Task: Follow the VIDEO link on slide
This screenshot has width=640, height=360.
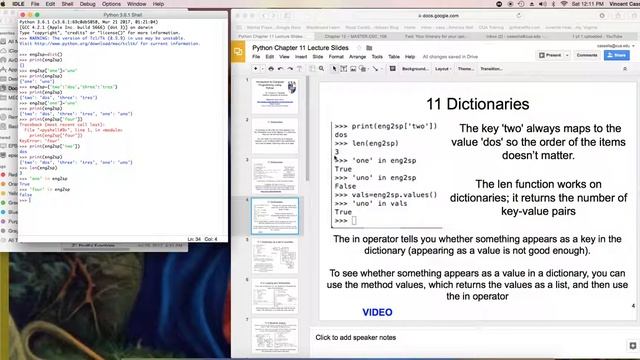Action: point(377,312)
